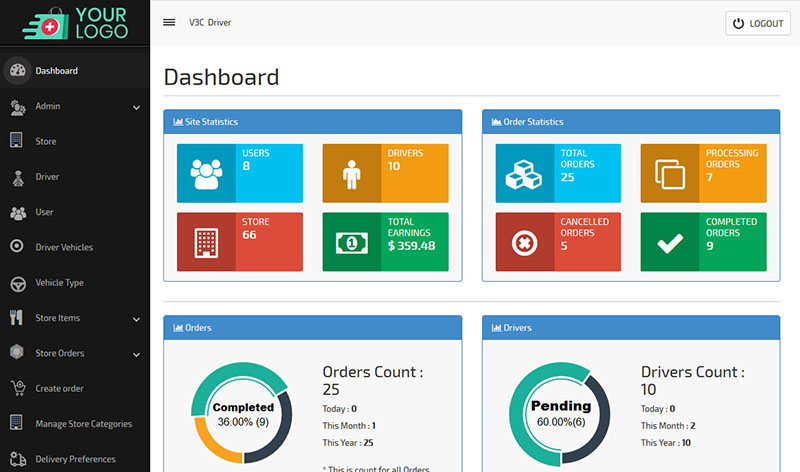Viewport: 800px width, 472px height.
Task: Click the User group icon in sidebar
Action: 18,213
